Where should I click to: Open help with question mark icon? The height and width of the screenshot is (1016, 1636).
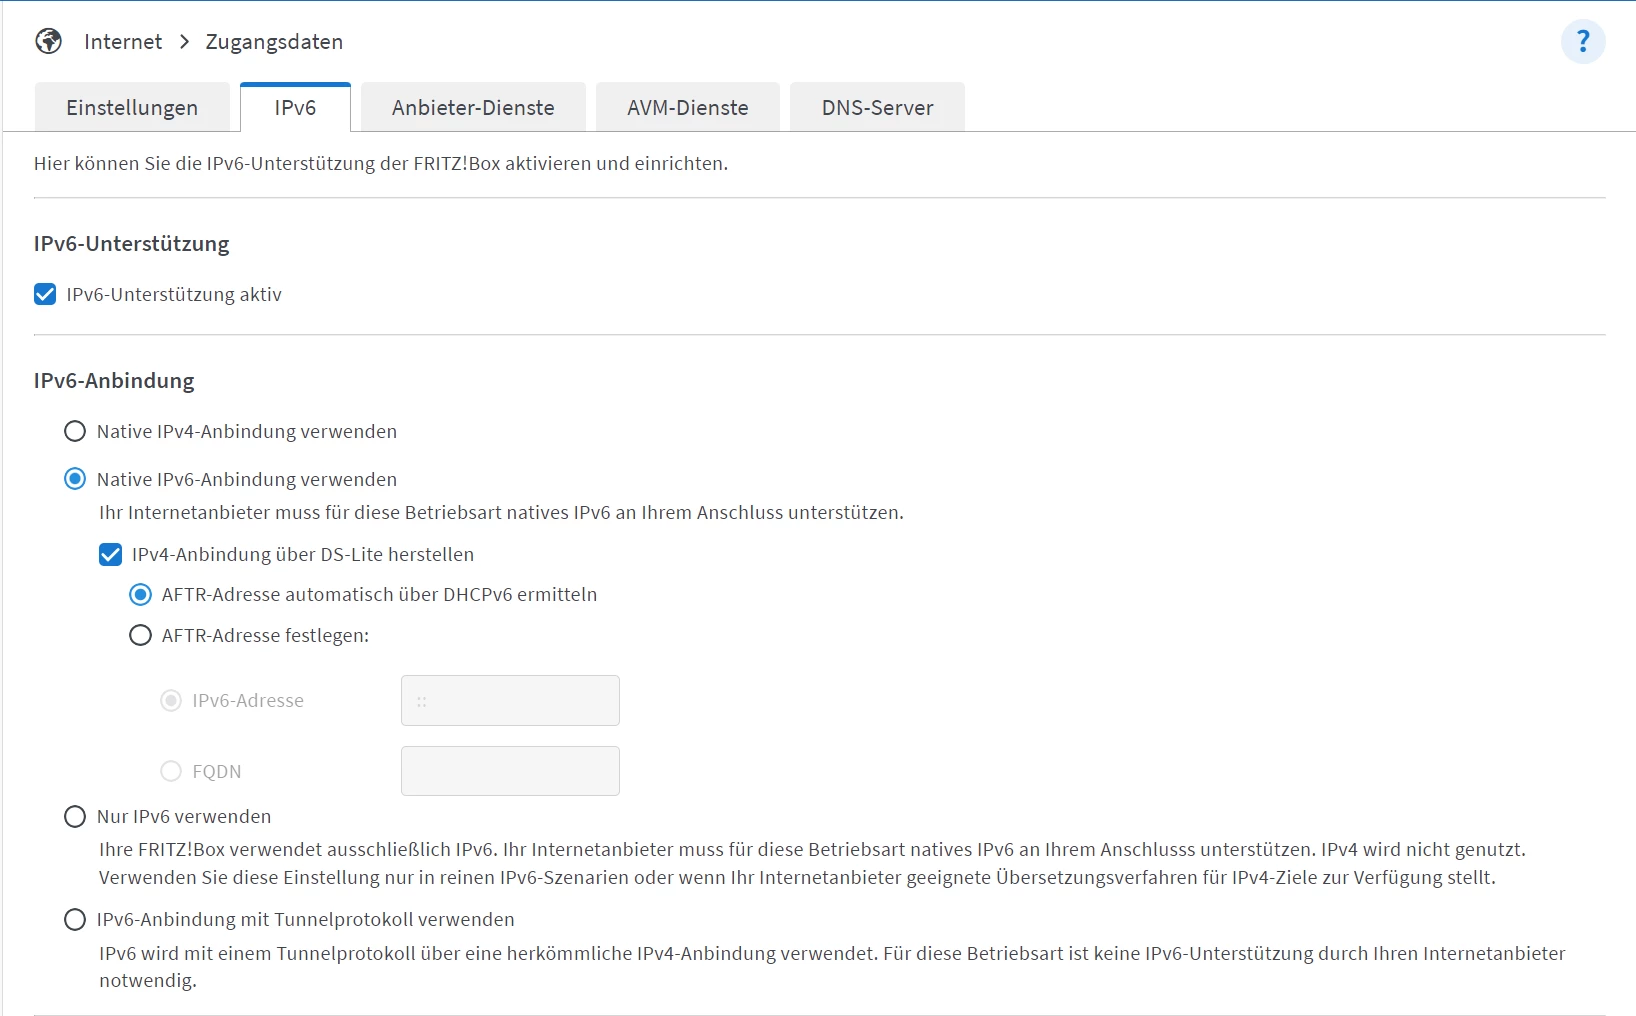(1583, 42)
